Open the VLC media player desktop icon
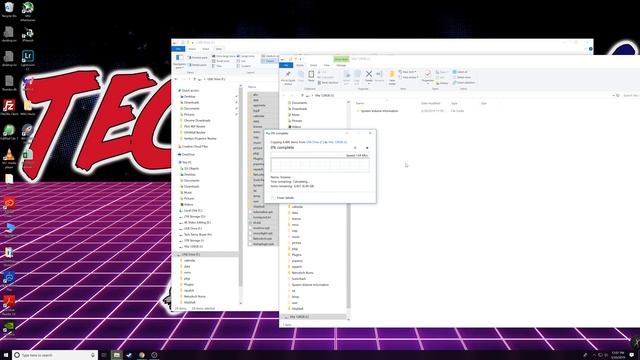The width and height of the screenshot is (640, 360). click(9, 158)
